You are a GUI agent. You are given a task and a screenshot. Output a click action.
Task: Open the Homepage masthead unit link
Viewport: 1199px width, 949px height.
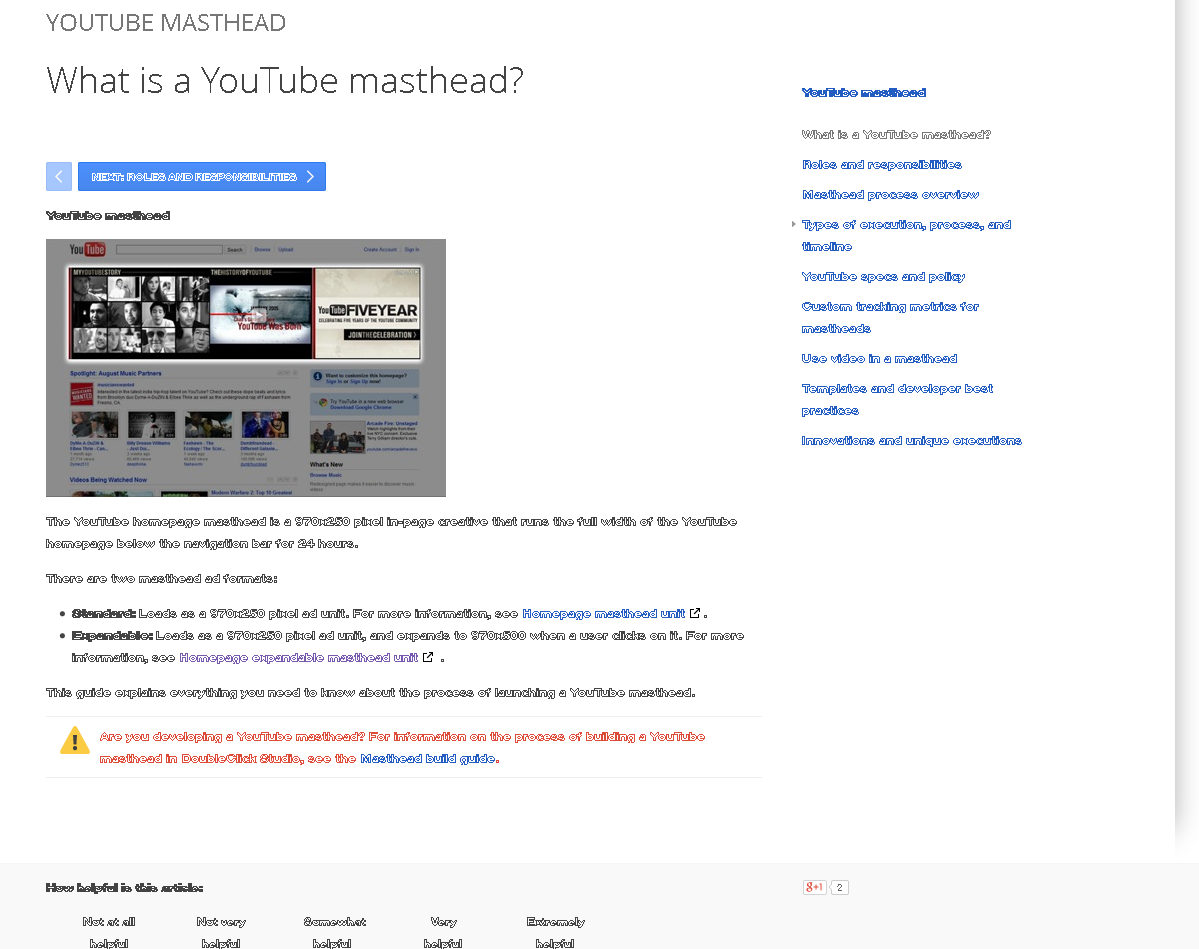coord(603,613)
